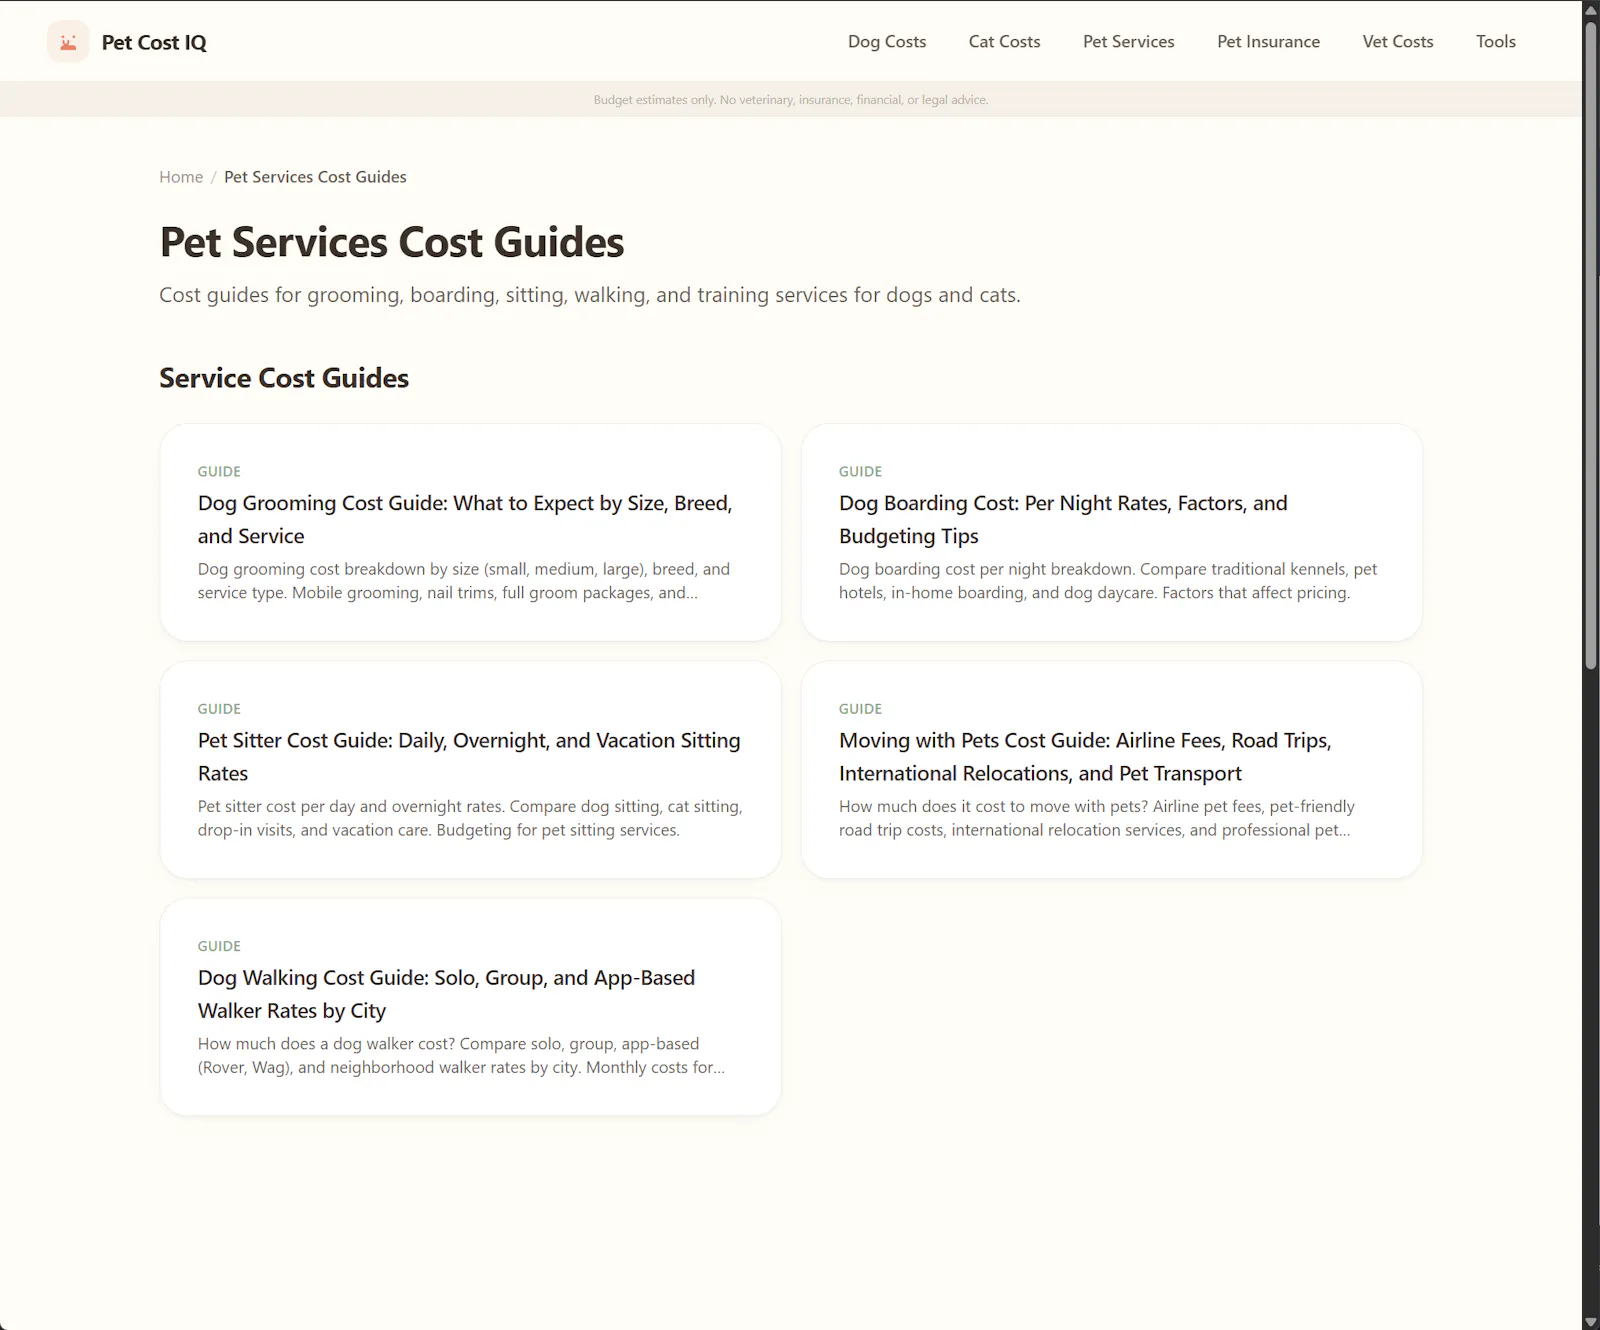
Task: Go to Pet Services in navigation
Action: 1128,41
